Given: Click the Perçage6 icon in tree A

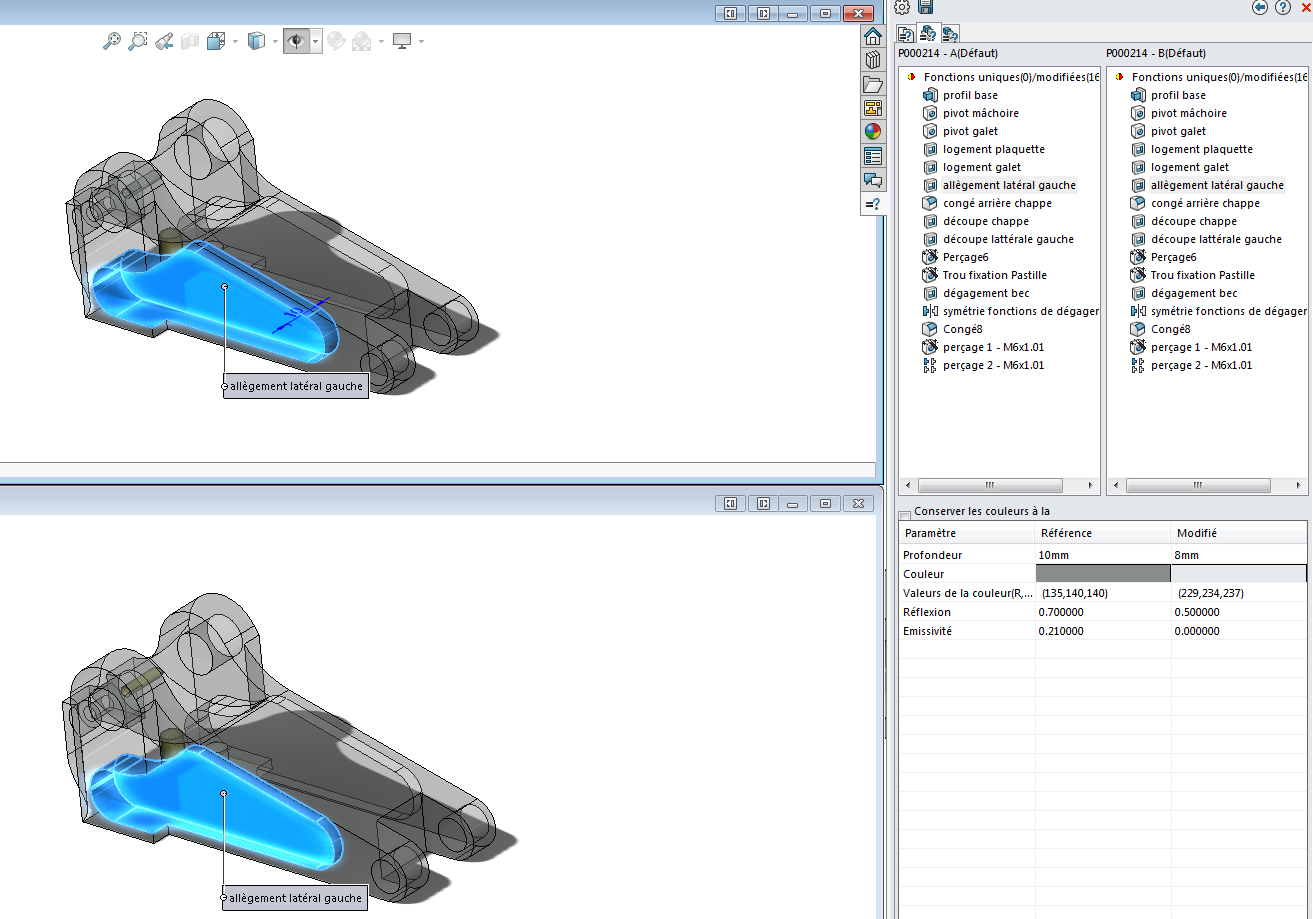Looking at the screenshot, I should [930, 257].
